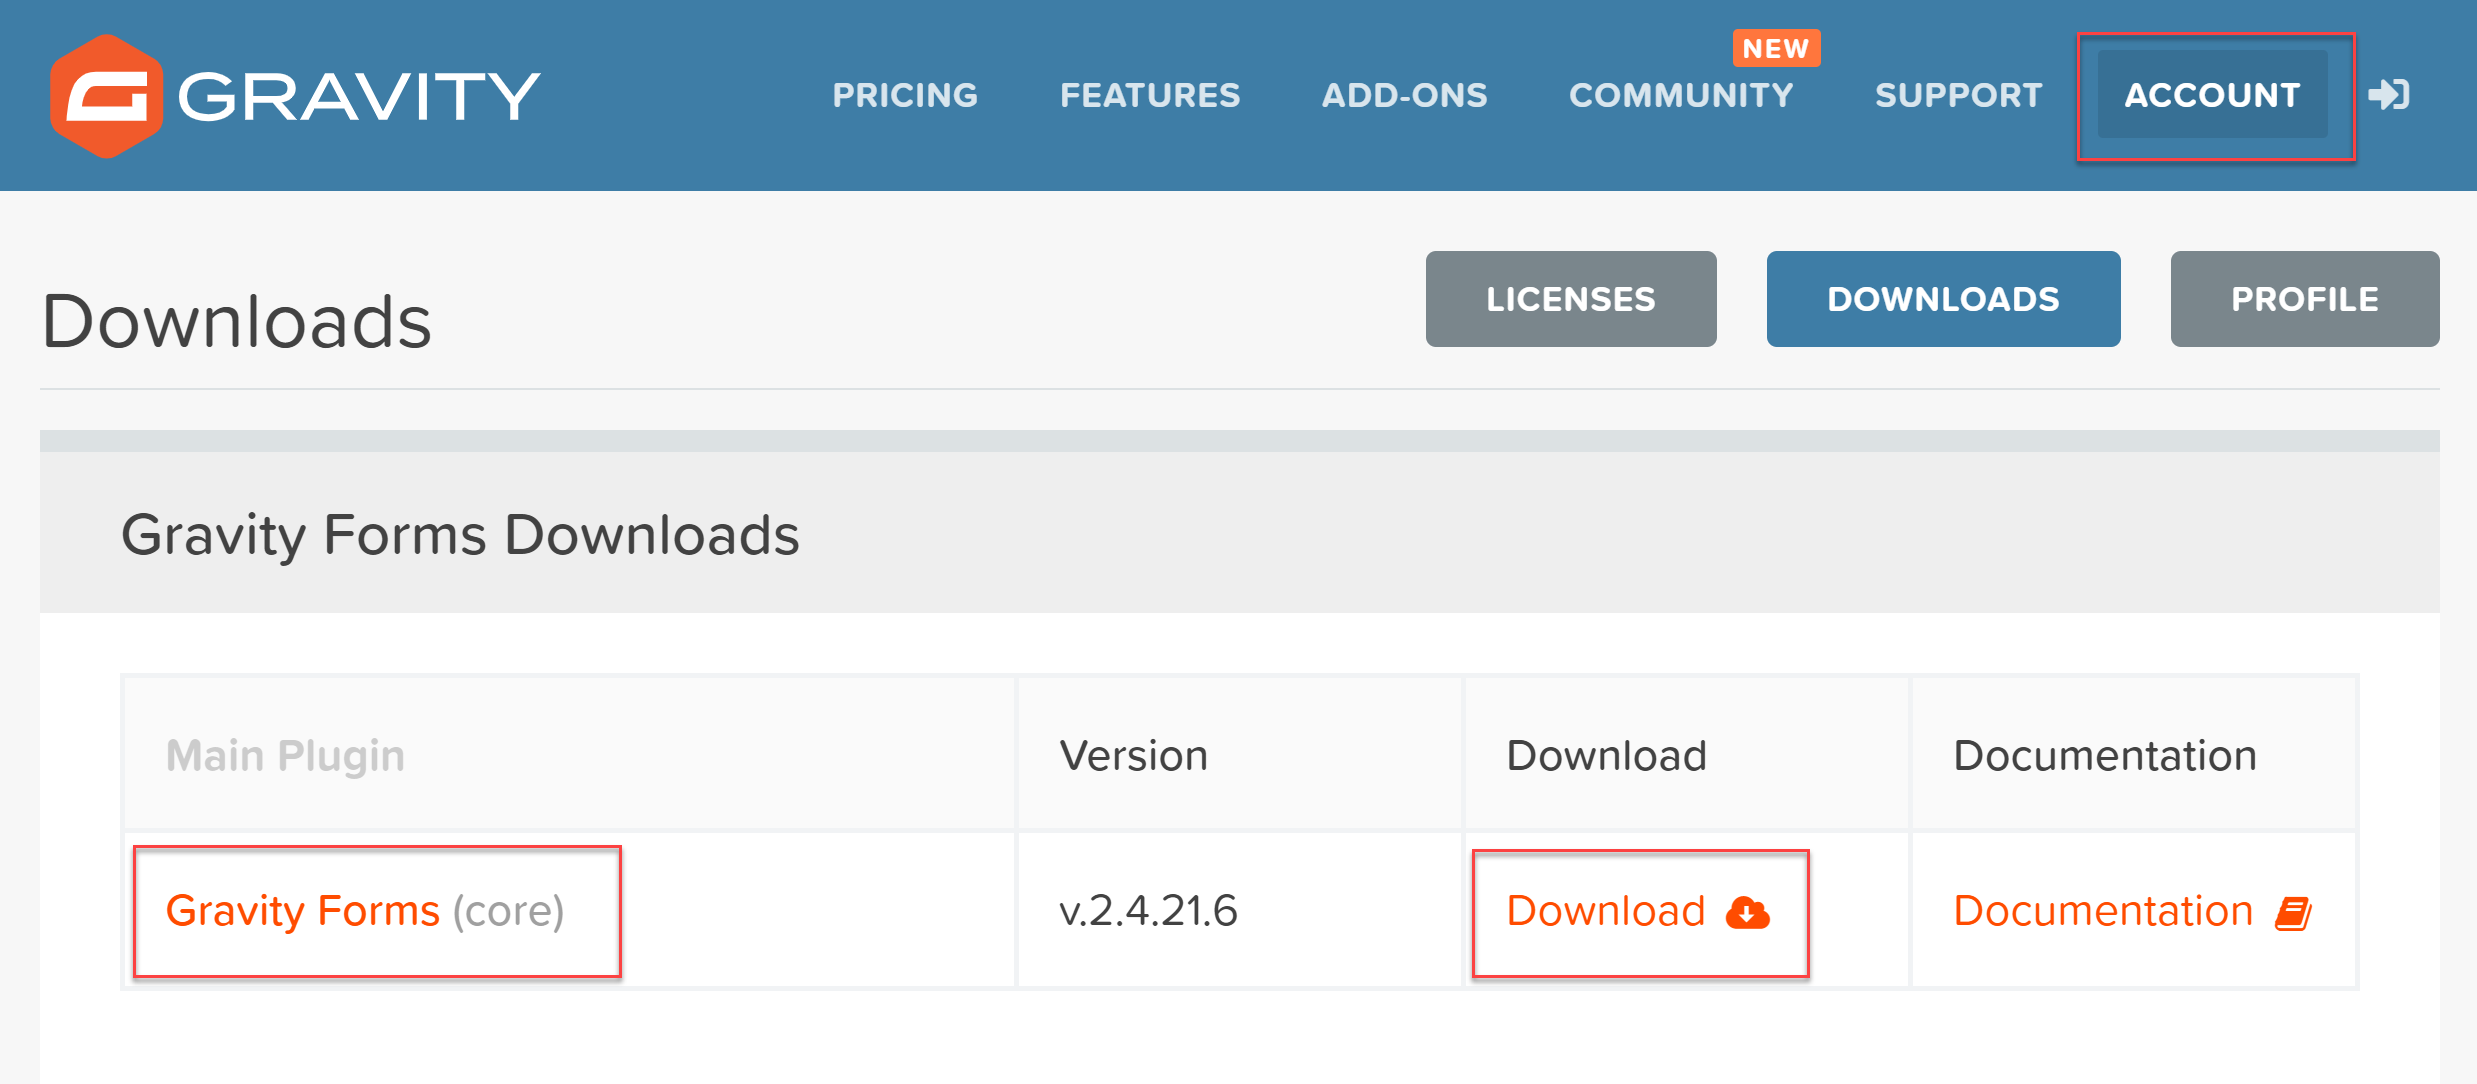Image resolution: width=2477 pixels, height=1084 pixels.
Task: Click the logout arrow icon
Action: point(2389,95)
